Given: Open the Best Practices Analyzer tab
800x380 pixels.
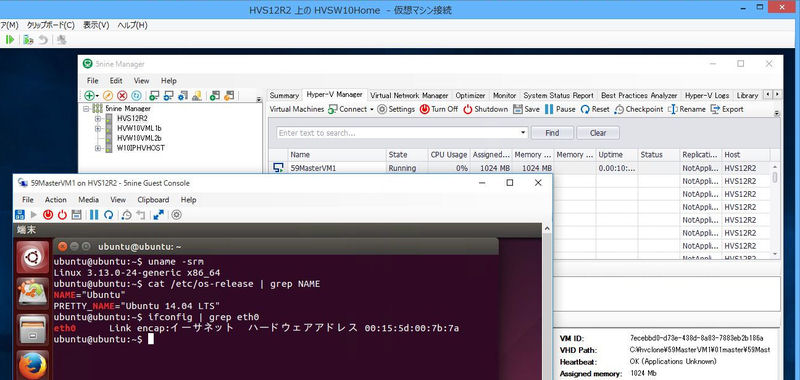Looking at the screenshot, I should [639, 95].
